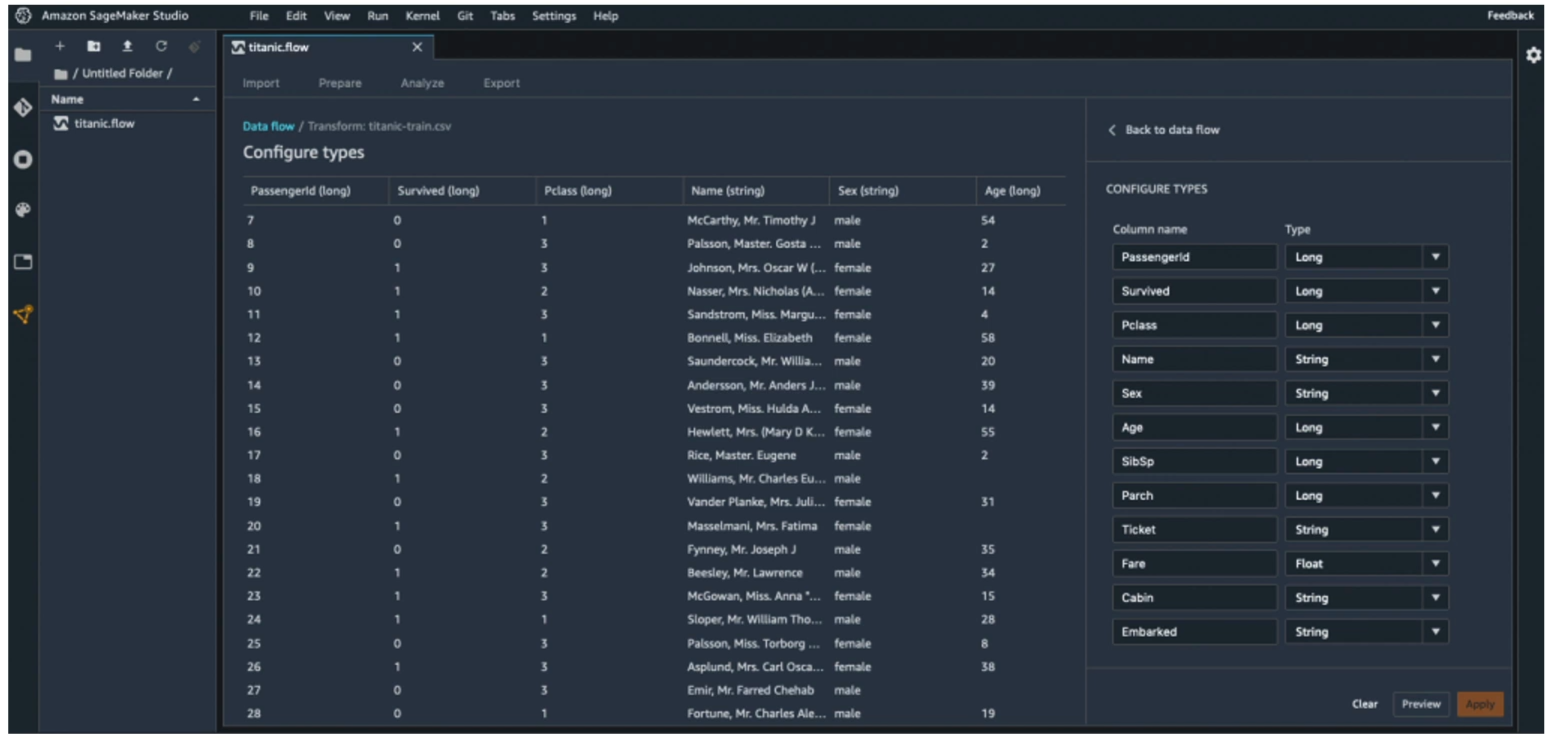Click the Data flow breadcrumb link

[268, 127]
